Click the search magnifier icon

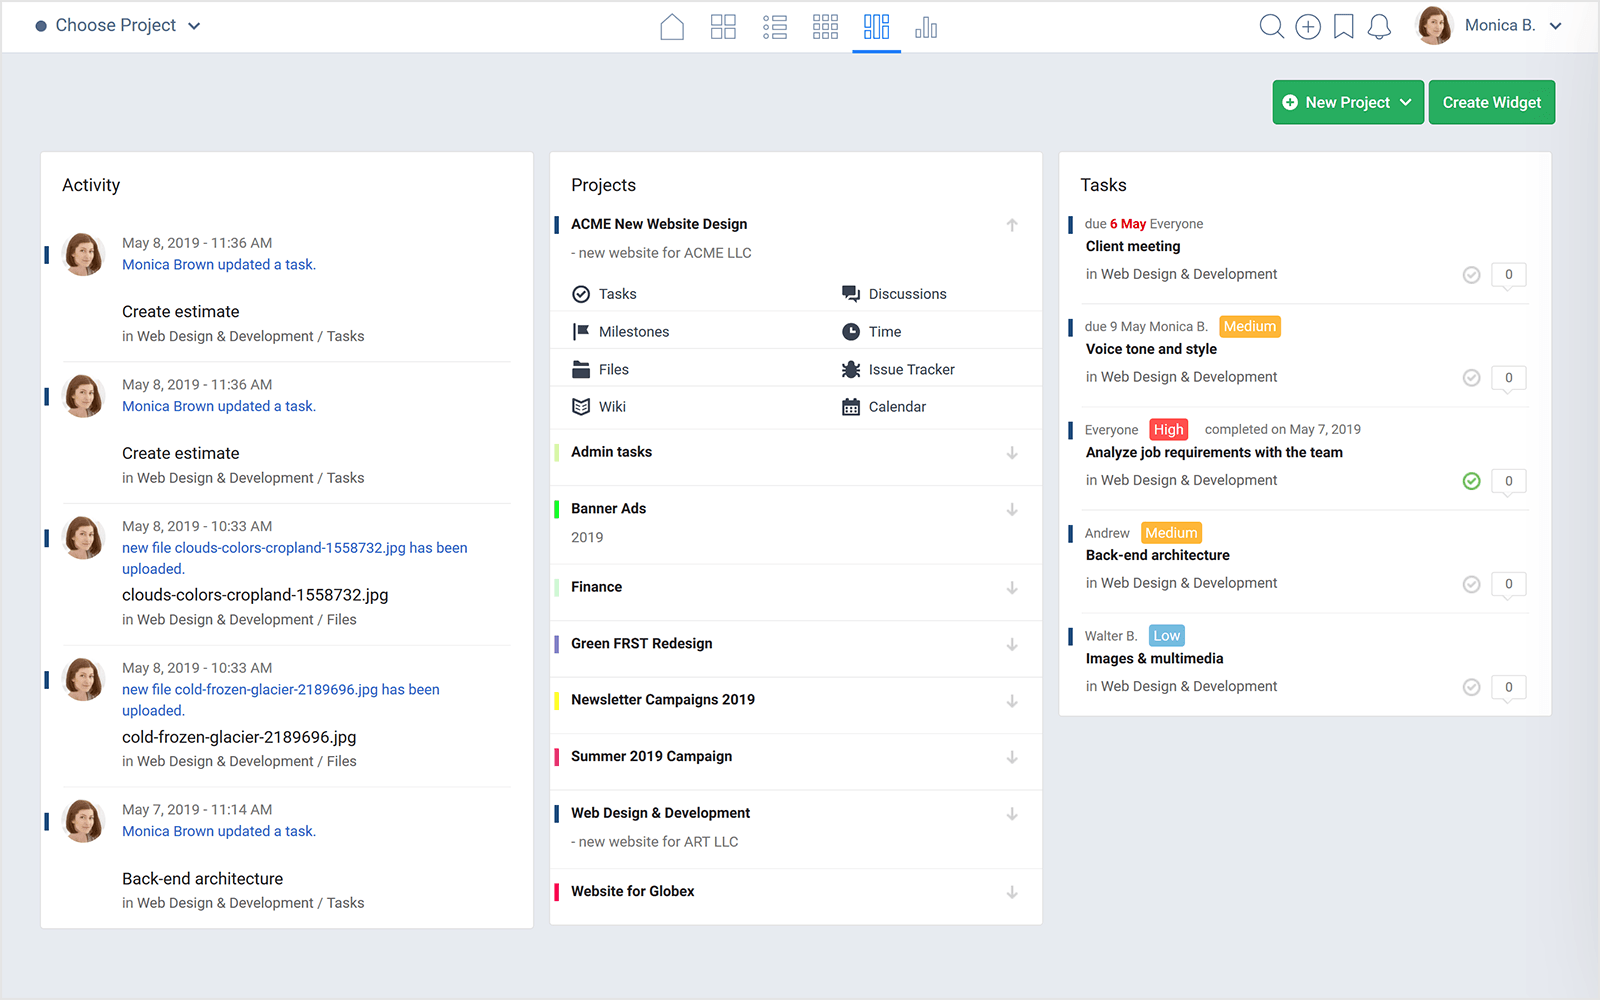[x=1271, y=26]
